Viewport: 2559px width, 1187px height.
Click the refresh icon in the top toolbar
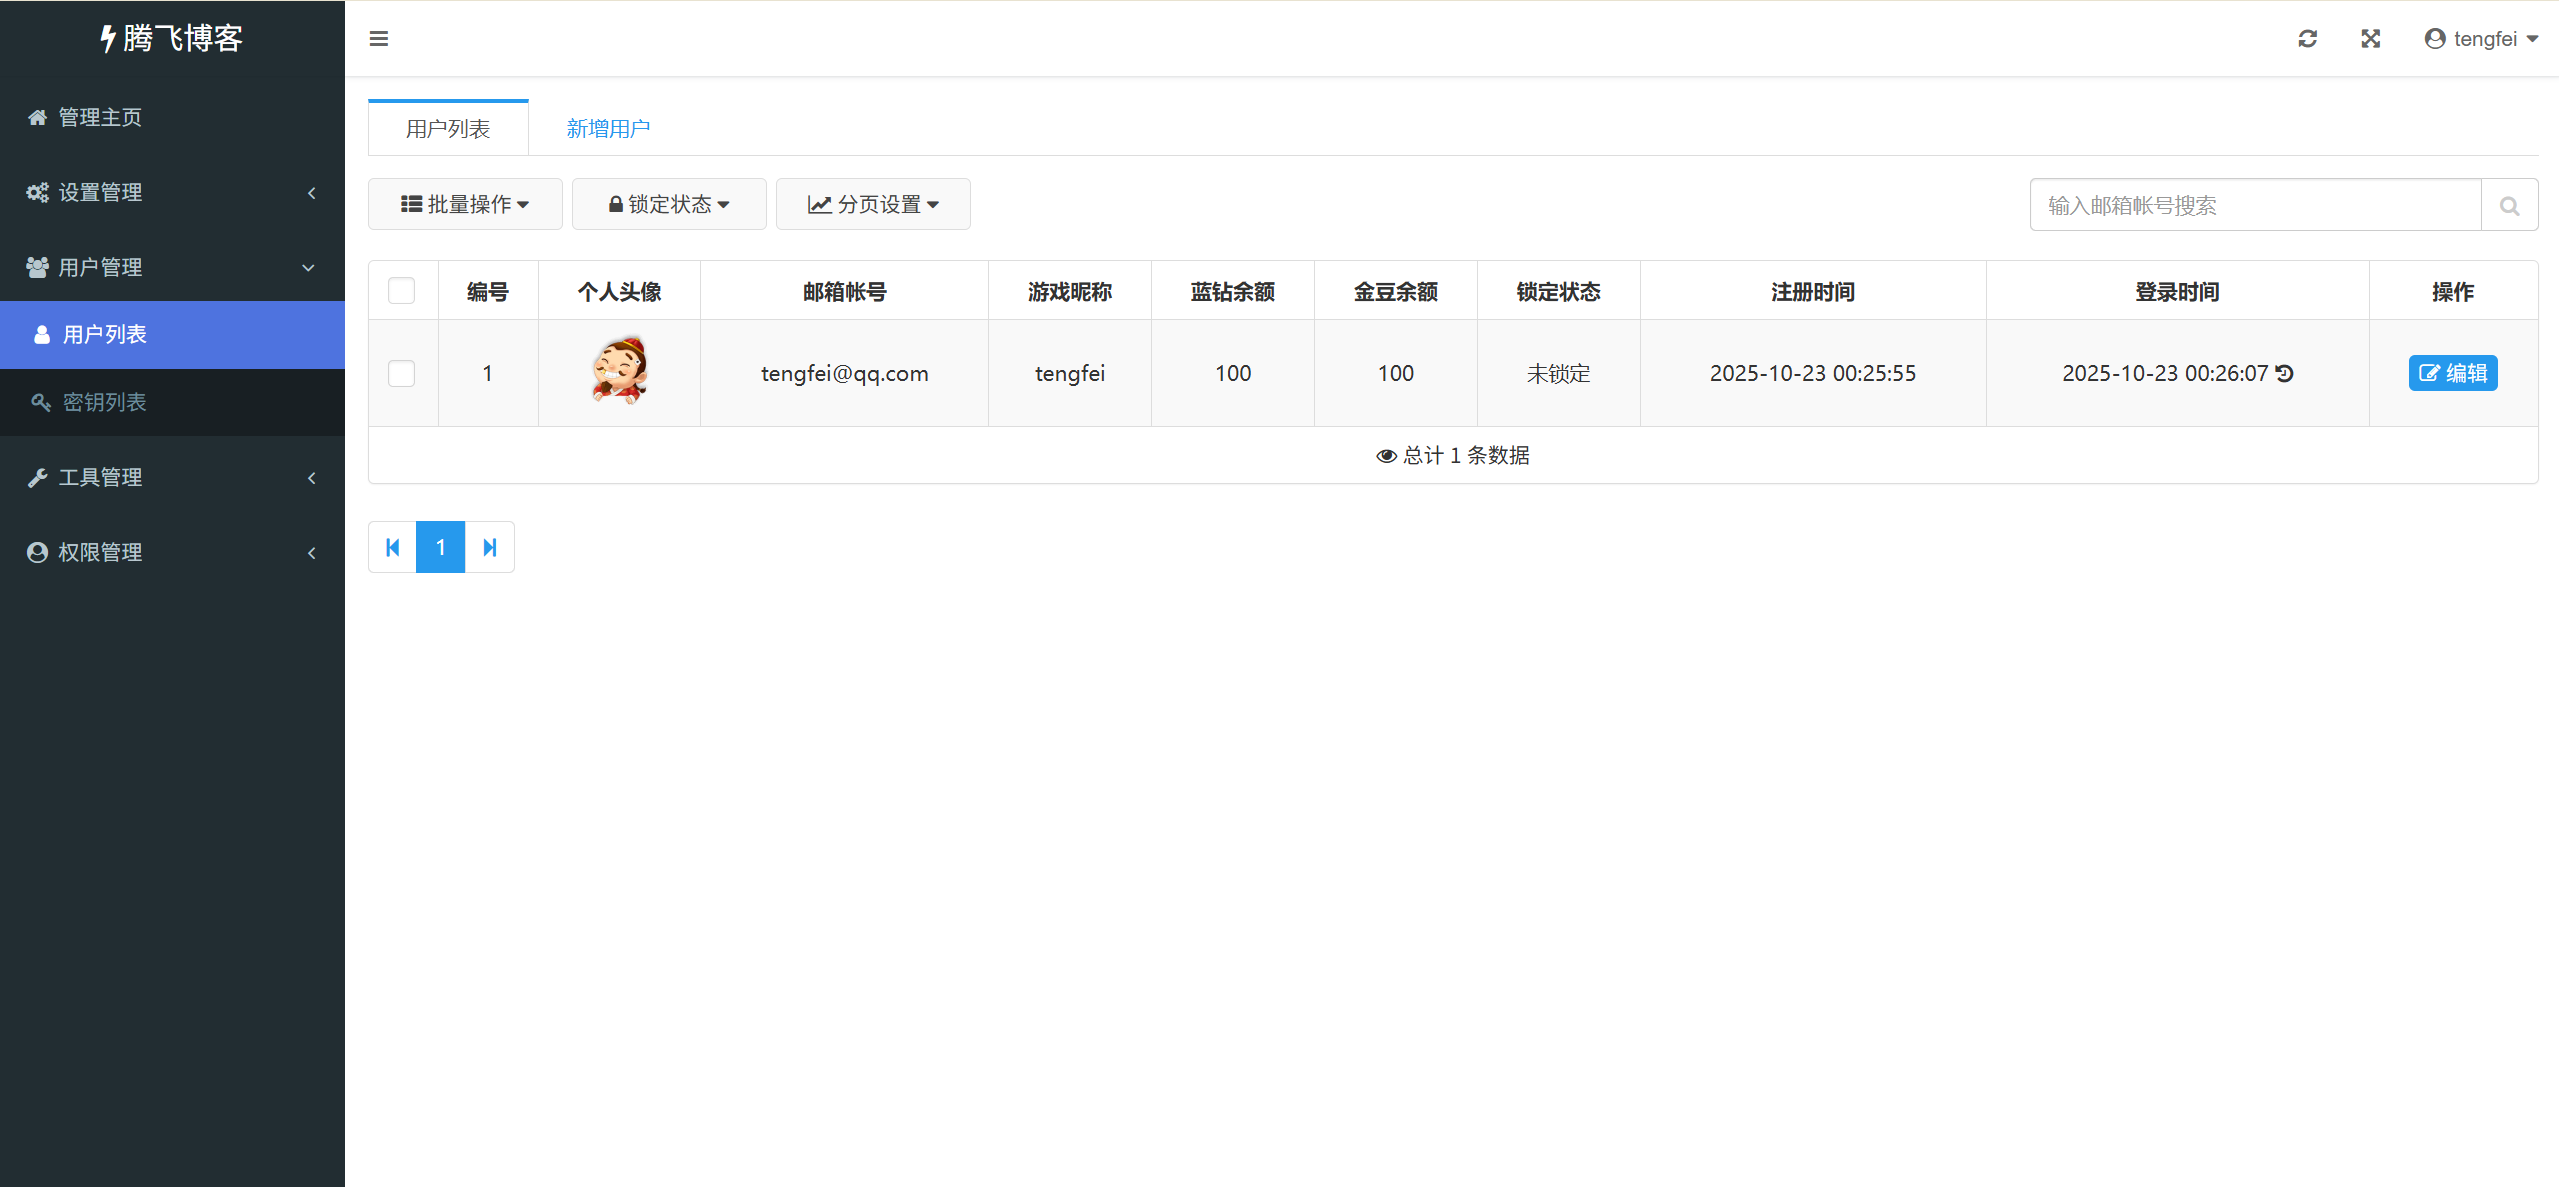[x=2307, y=38]
